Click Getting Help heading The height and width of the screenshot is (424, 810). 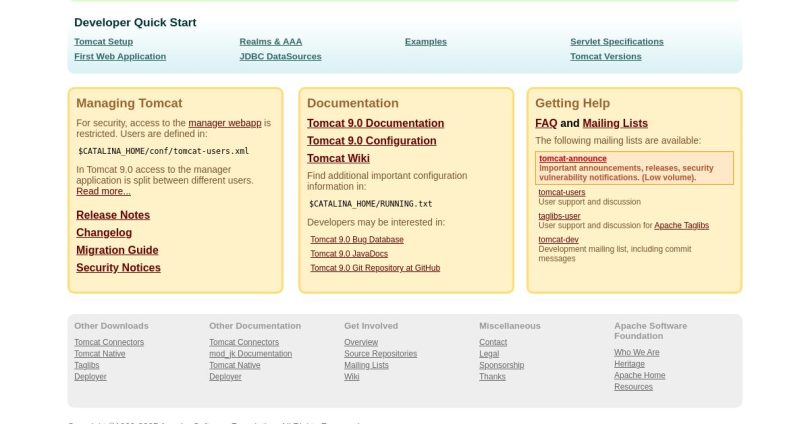click(572, 103)
